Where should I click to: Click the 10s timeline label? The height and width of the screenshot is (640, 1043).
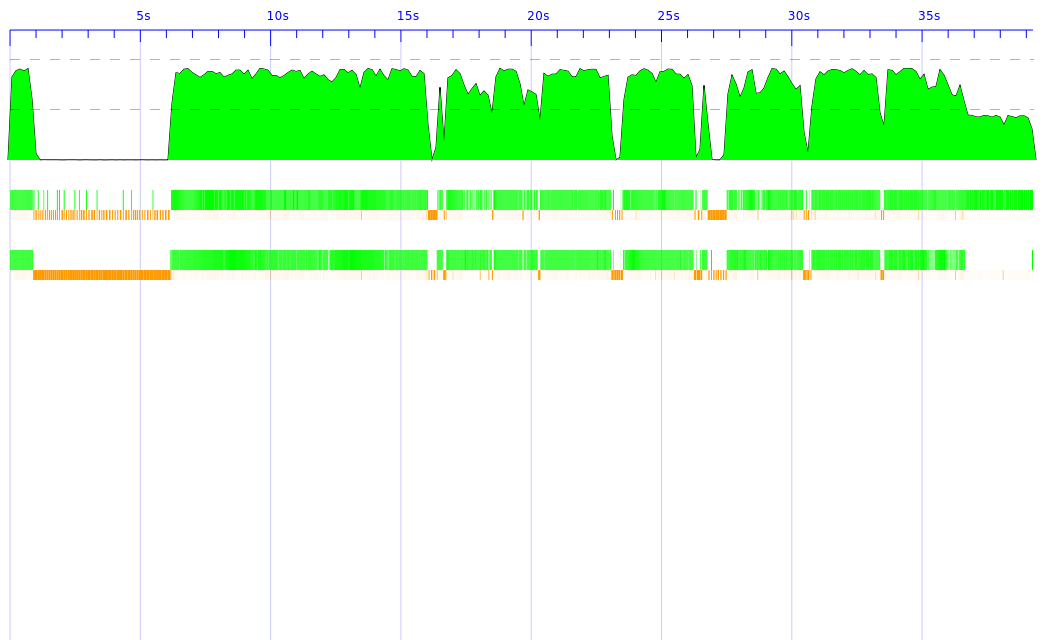[277, 16]
